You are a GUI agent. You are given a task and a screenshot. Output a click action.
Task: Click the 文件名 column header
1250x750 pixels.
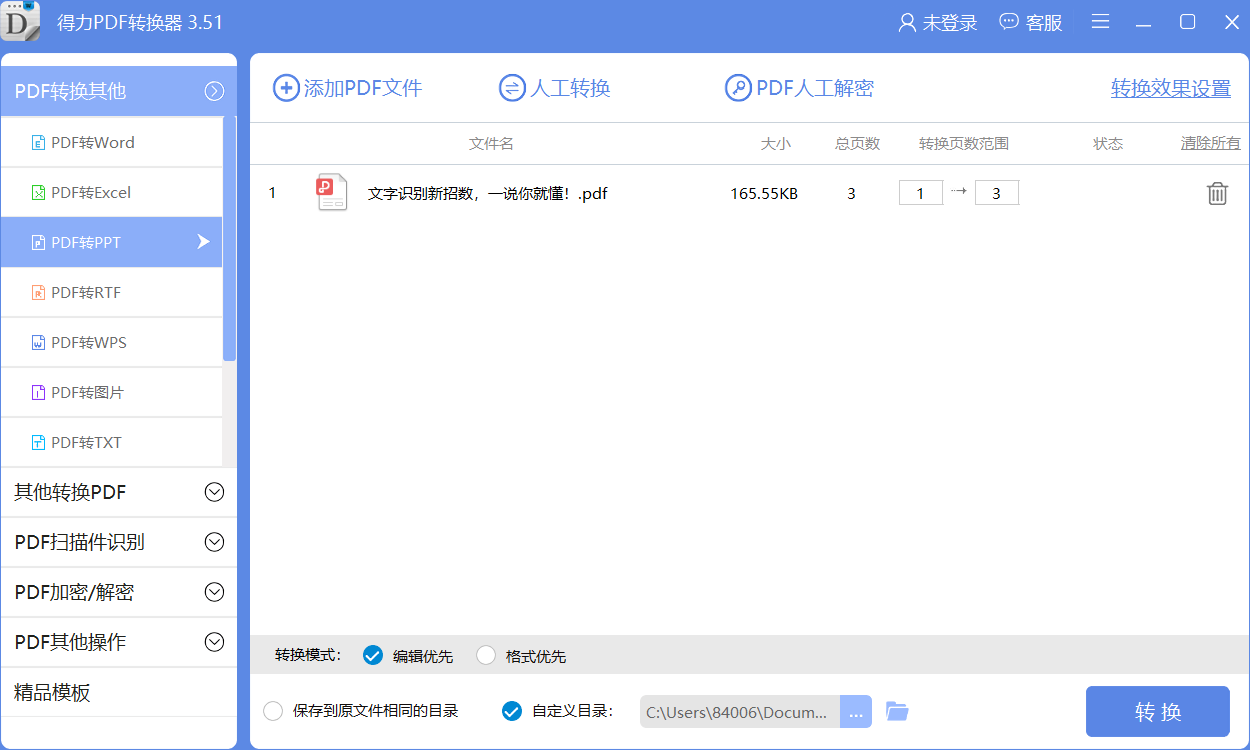pyautogui.click(x=491, y=143)
